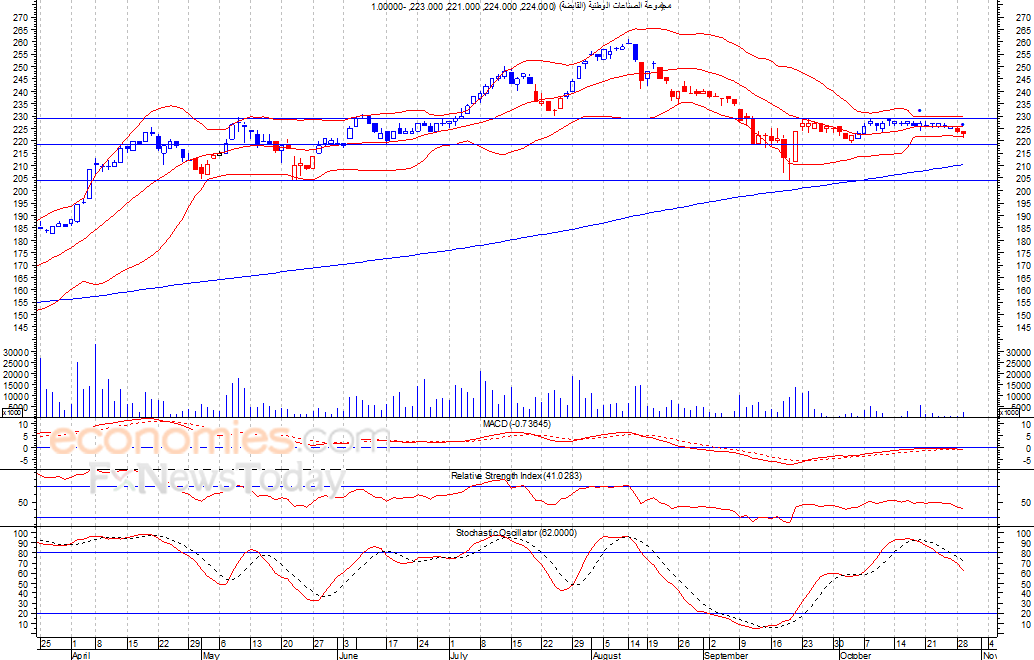Click date tick 16 on the time axis
Screen dimensions: 1034x660
tap(776, 644)
